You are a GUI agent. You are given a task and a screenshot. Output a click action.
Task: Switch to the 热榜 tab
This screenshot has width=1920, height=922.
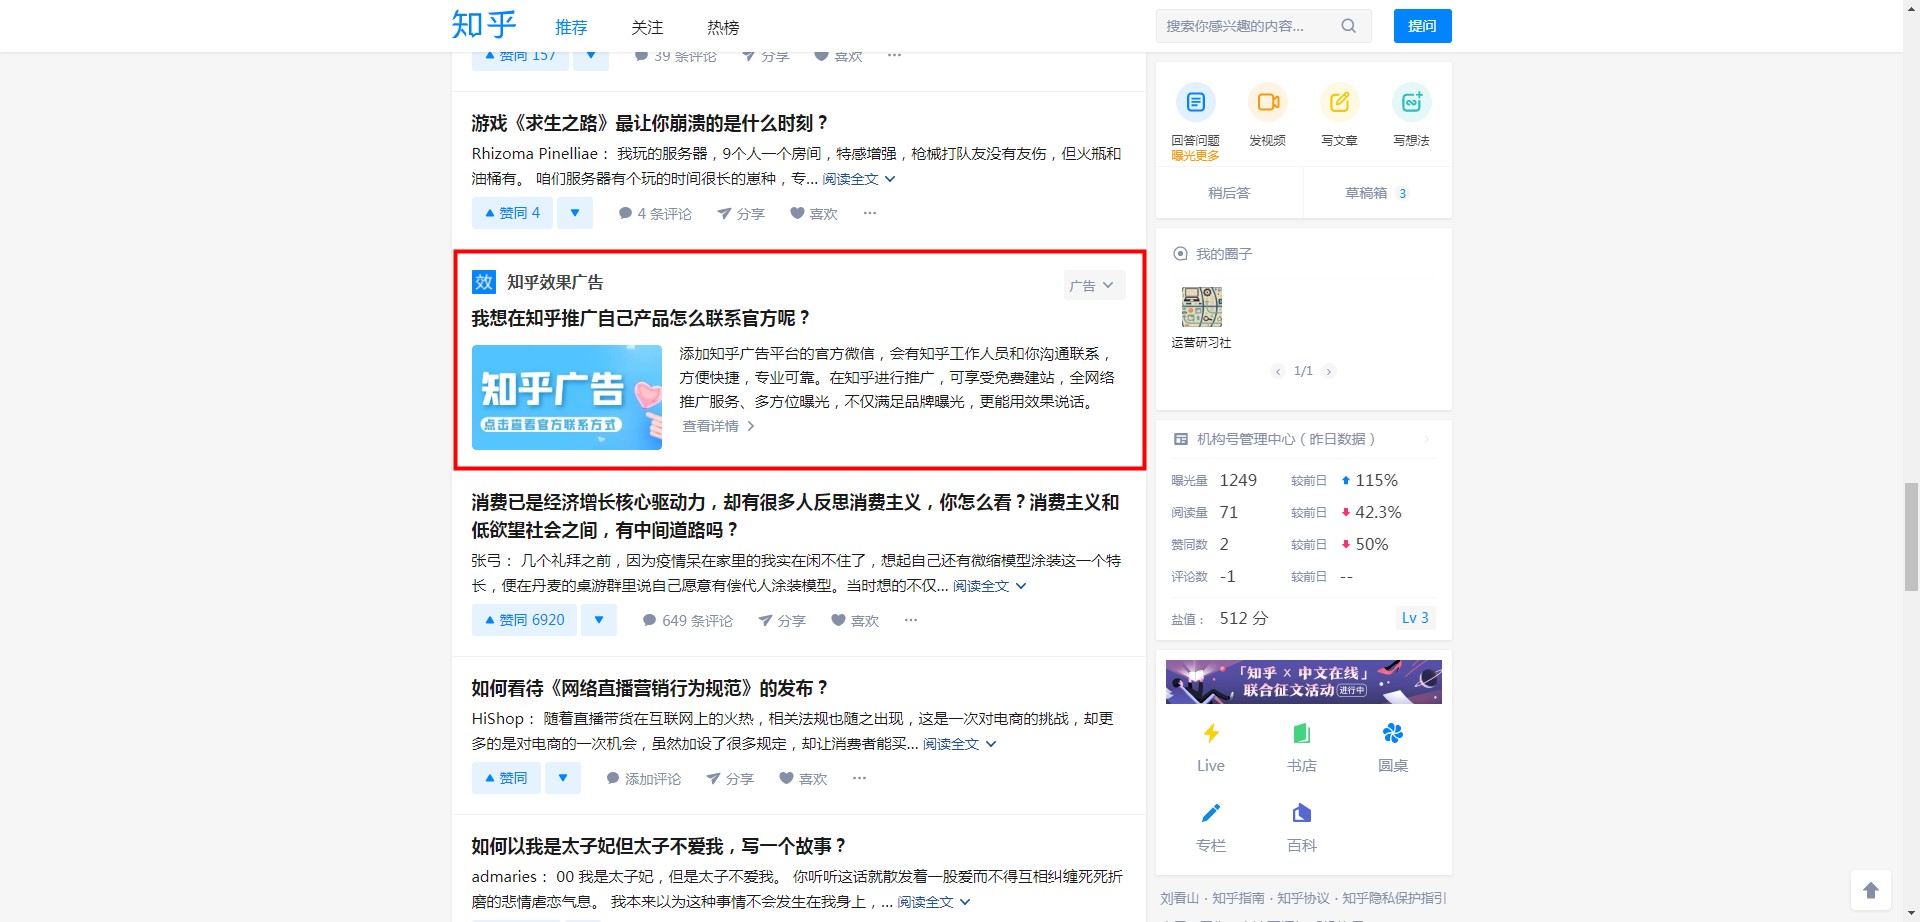[723, 27]
